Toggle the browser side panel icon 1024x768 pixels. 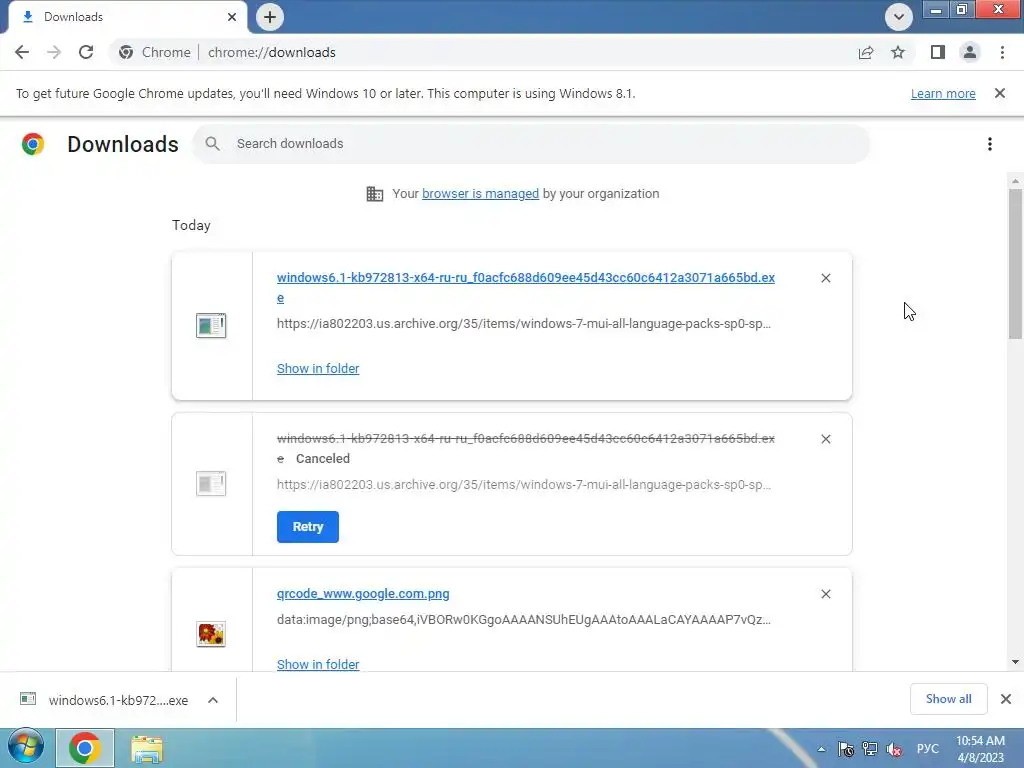938,52
